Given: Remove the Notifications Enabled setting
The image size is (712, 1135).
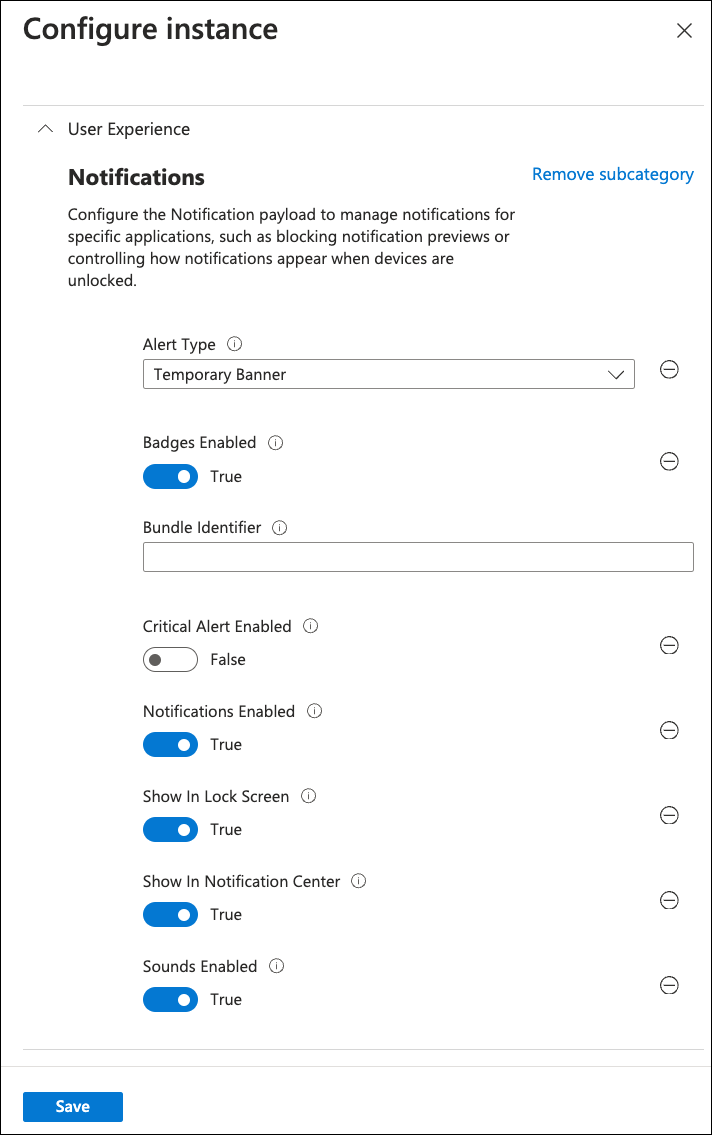Looking at the screenshot, I should 669,730.
